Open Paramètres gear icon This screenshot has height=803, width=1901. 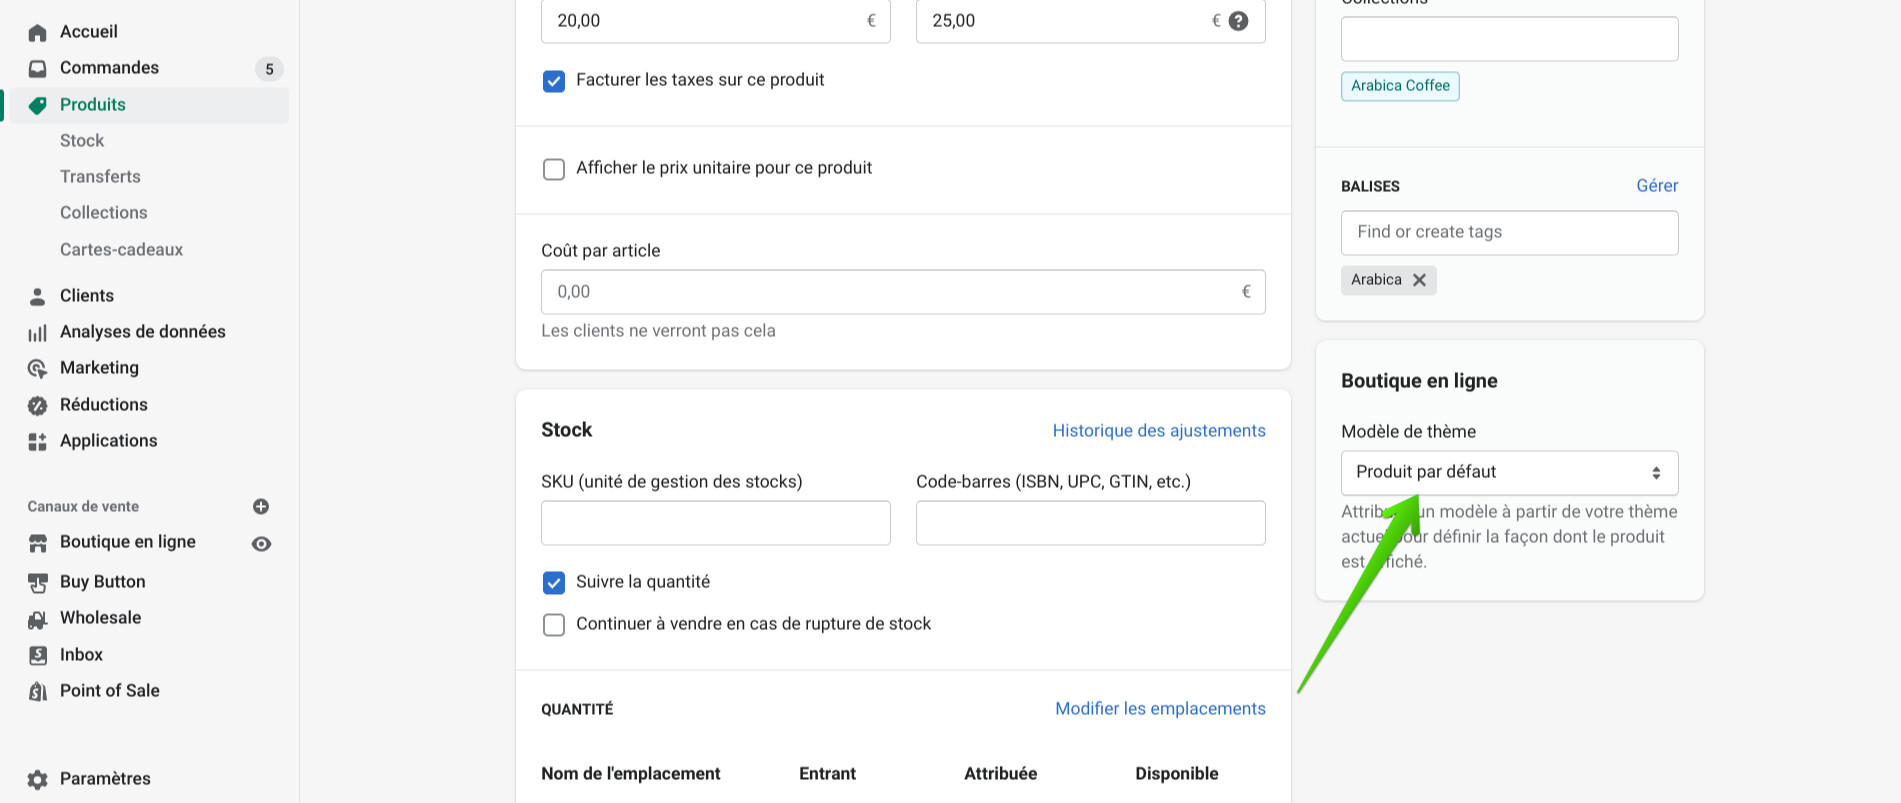point(38,780)
